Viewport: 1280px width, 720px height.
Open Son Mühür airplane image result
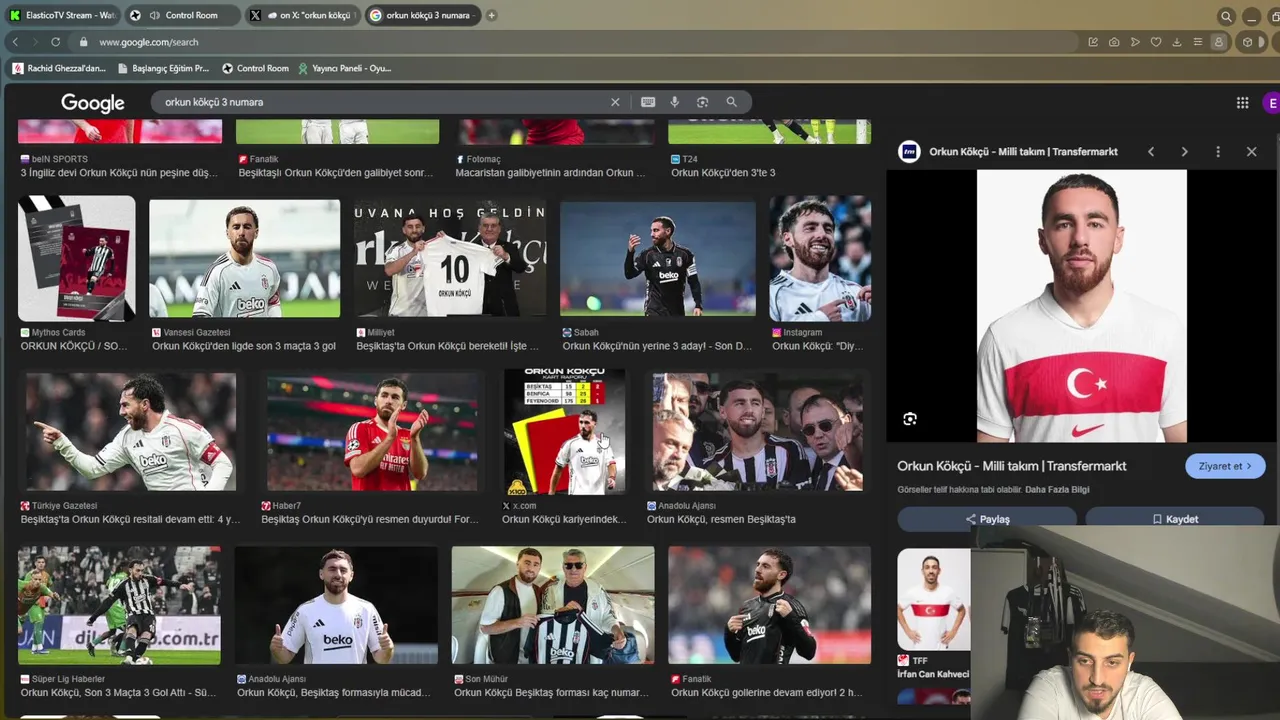pos(553,606)
